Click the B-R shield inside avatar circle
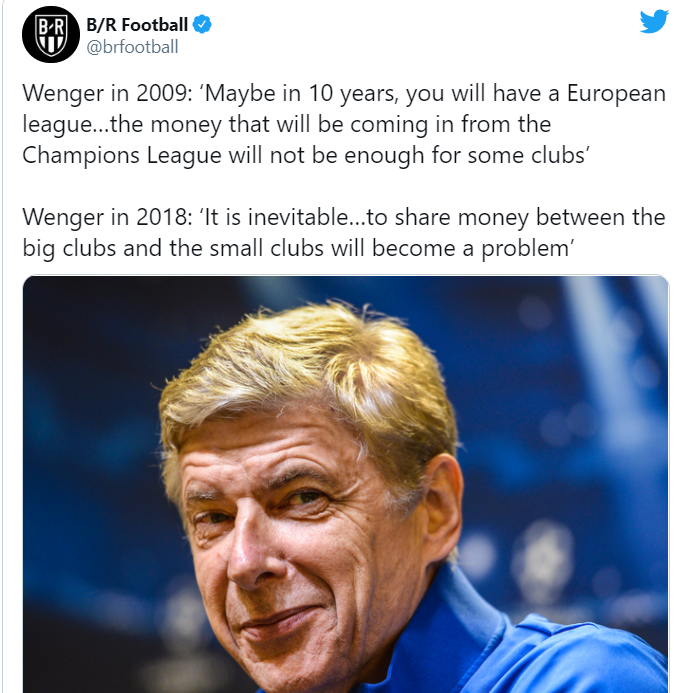687x693 pixels. pos(51,35)
